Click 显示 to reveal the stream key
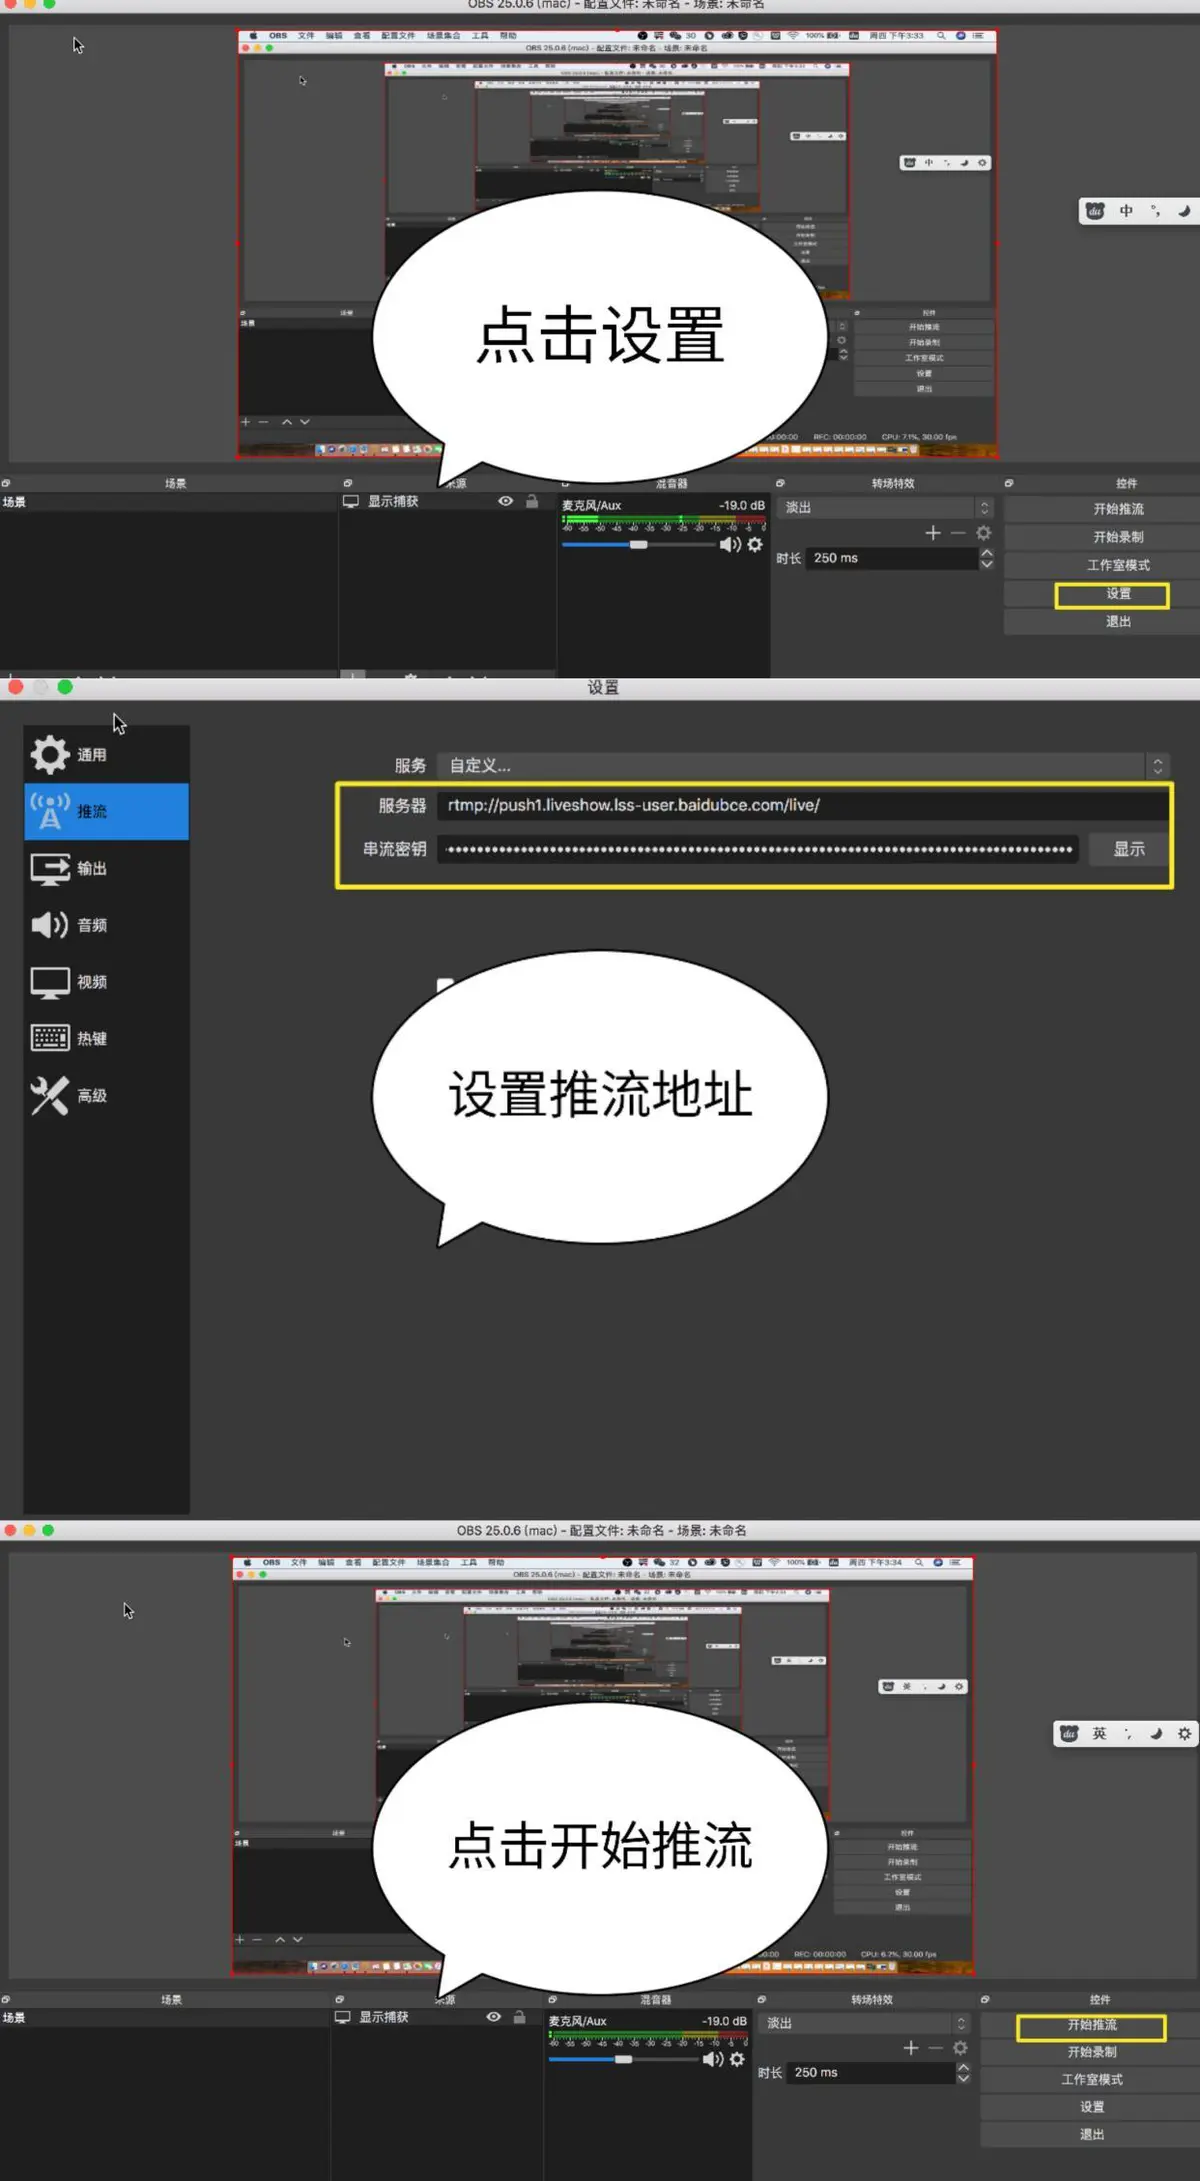The height and width of the screenshot is (2181, 1200). [x=1129, y=849]
